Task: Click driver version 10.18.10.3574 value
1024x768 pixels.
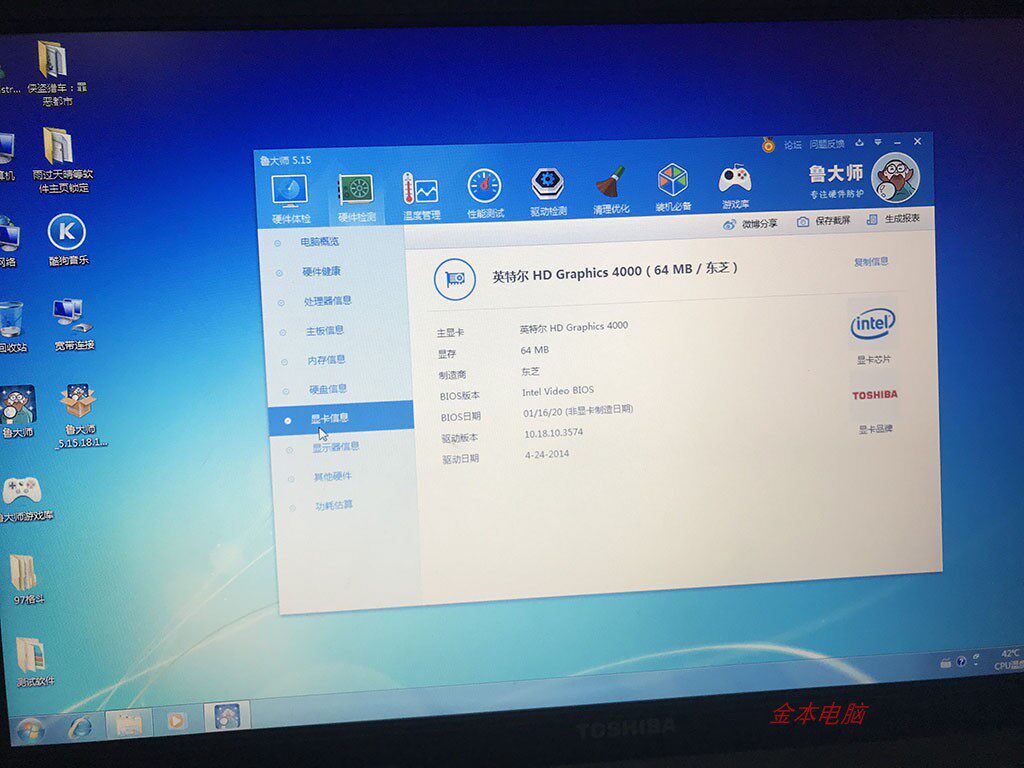Action: pyautogui.click(x=554, y=433)
